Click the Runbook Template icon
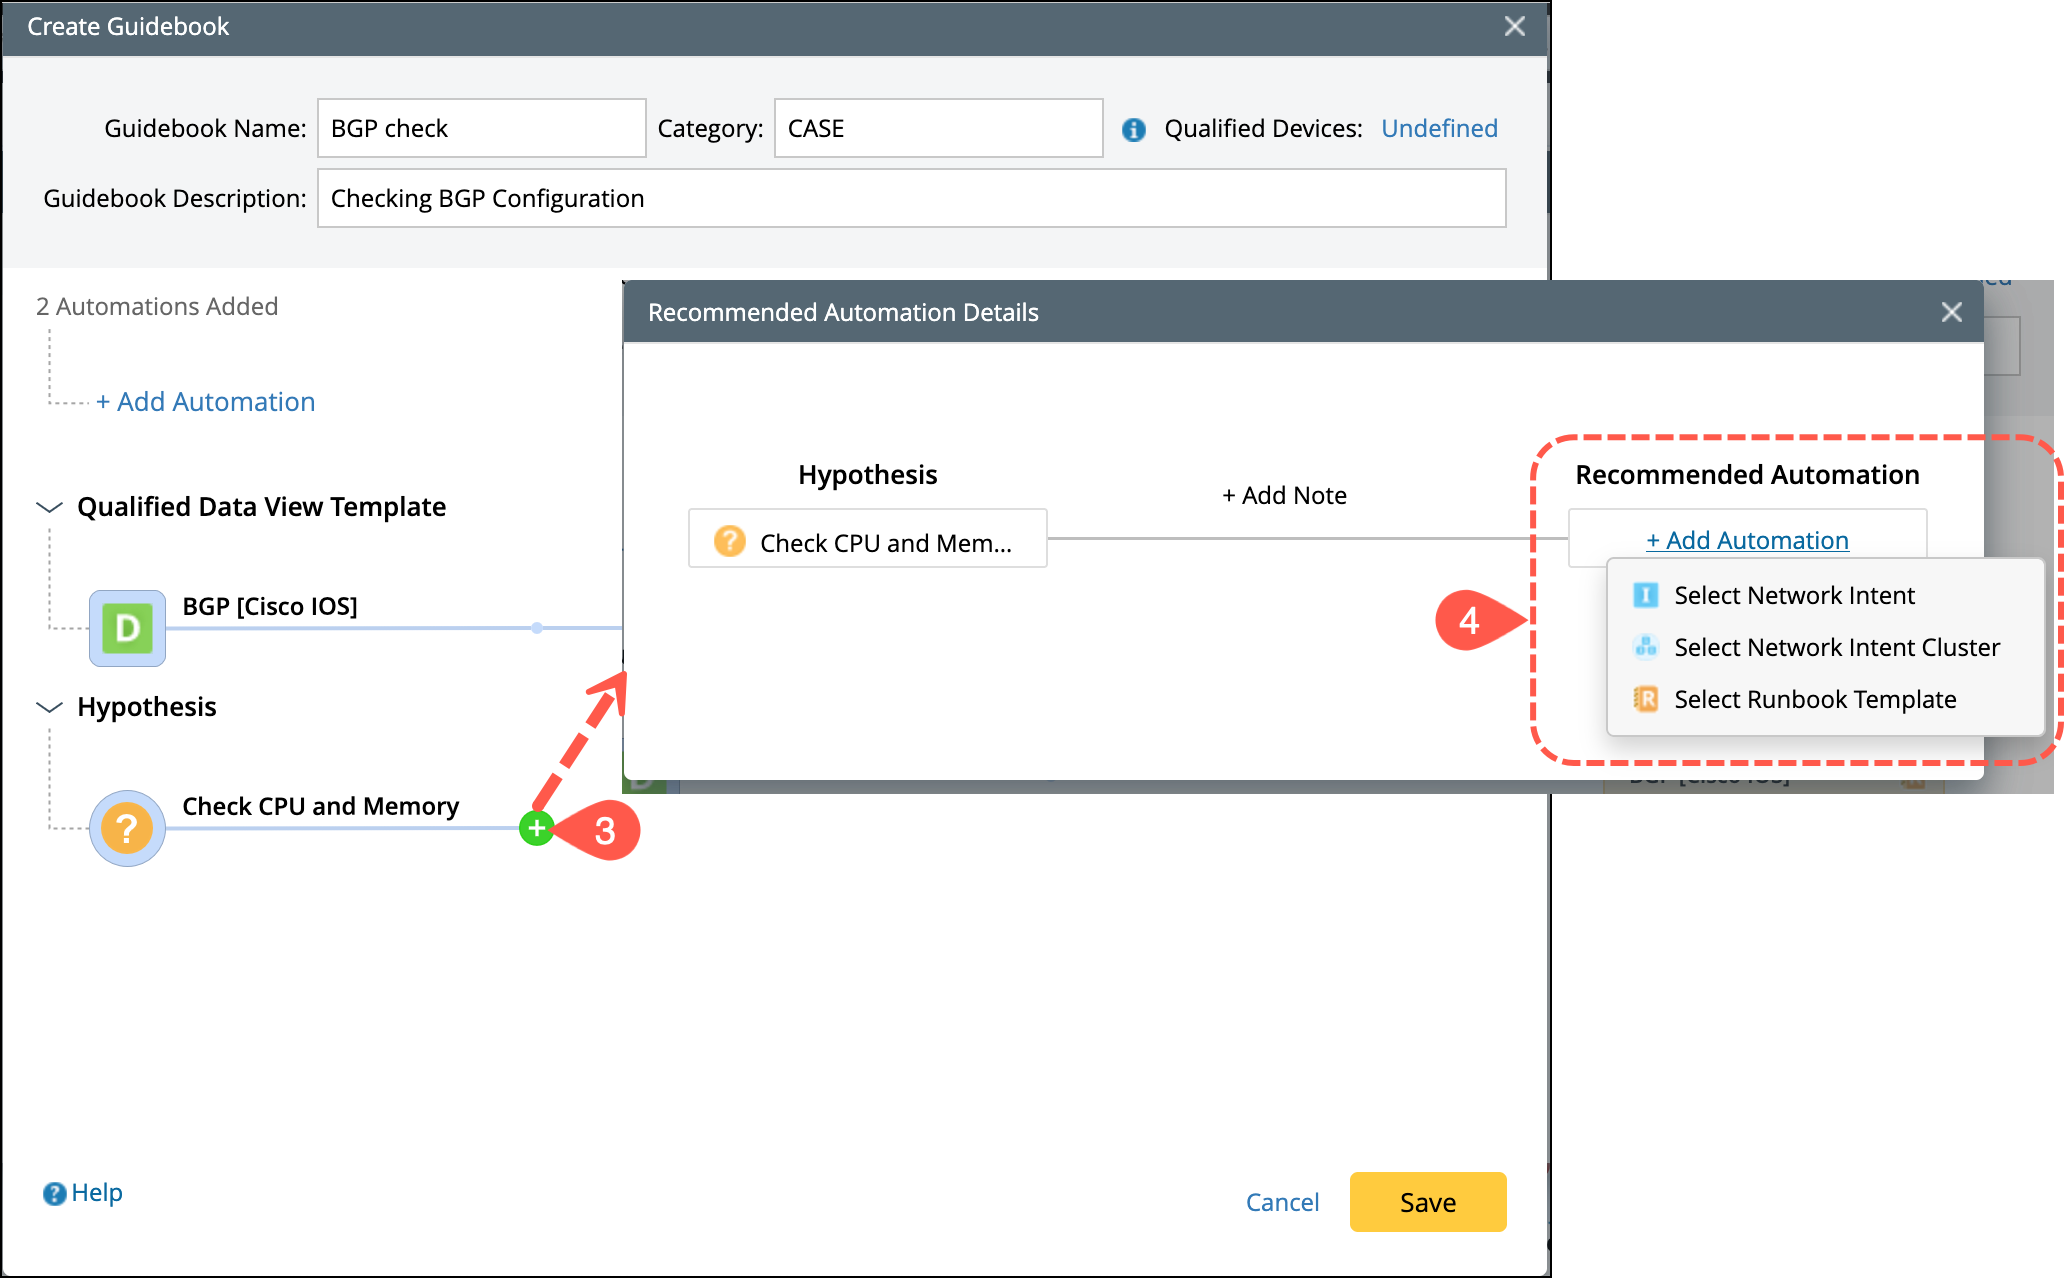The height and width of the screenshot is (1278, 2064). click(1645, 699)
